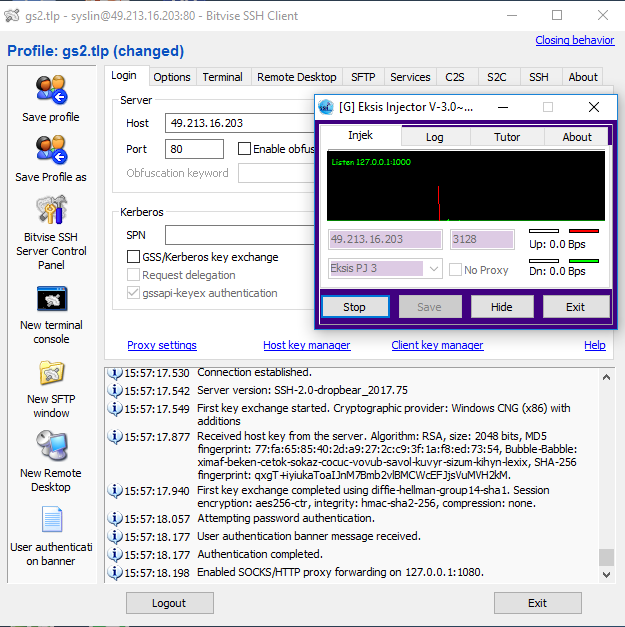This screenshot has width=625, height=627.
Task: Click the Port input field
Action: 194,149
